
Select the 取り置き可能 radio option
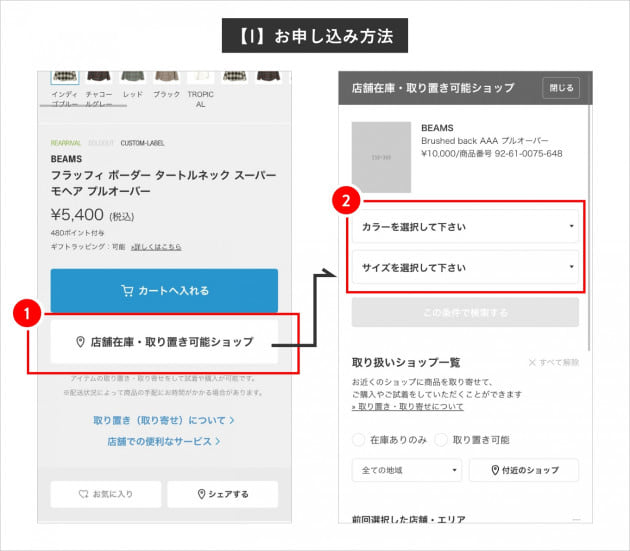point(443,439)
